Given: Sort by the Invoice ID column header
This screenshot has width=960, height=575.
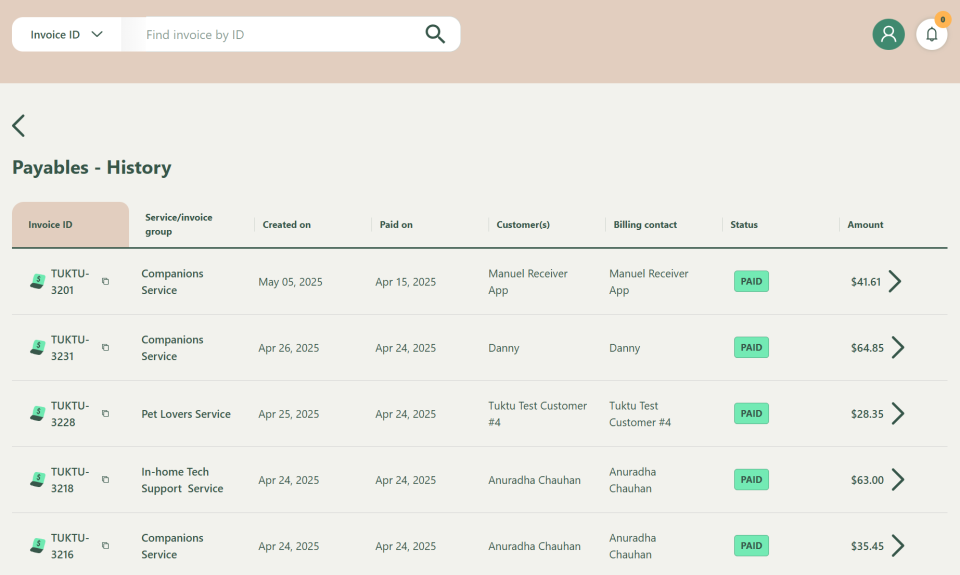Looking at the screenshot, I should click(51, 225).
